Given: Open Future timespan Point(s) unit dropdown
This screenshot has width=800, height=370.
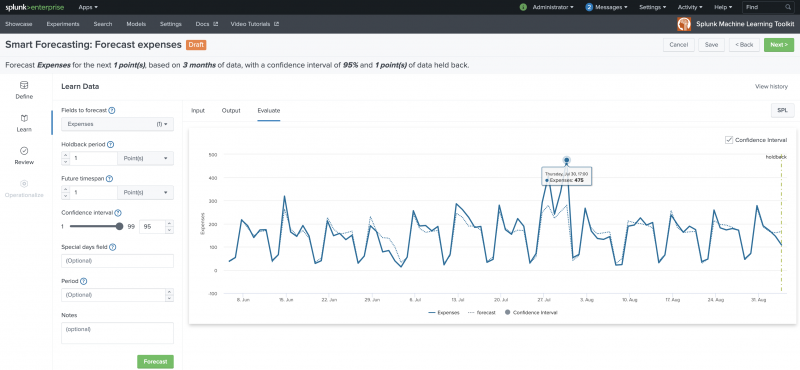Looking at the screenshot, I should click(x=145, y=192).
